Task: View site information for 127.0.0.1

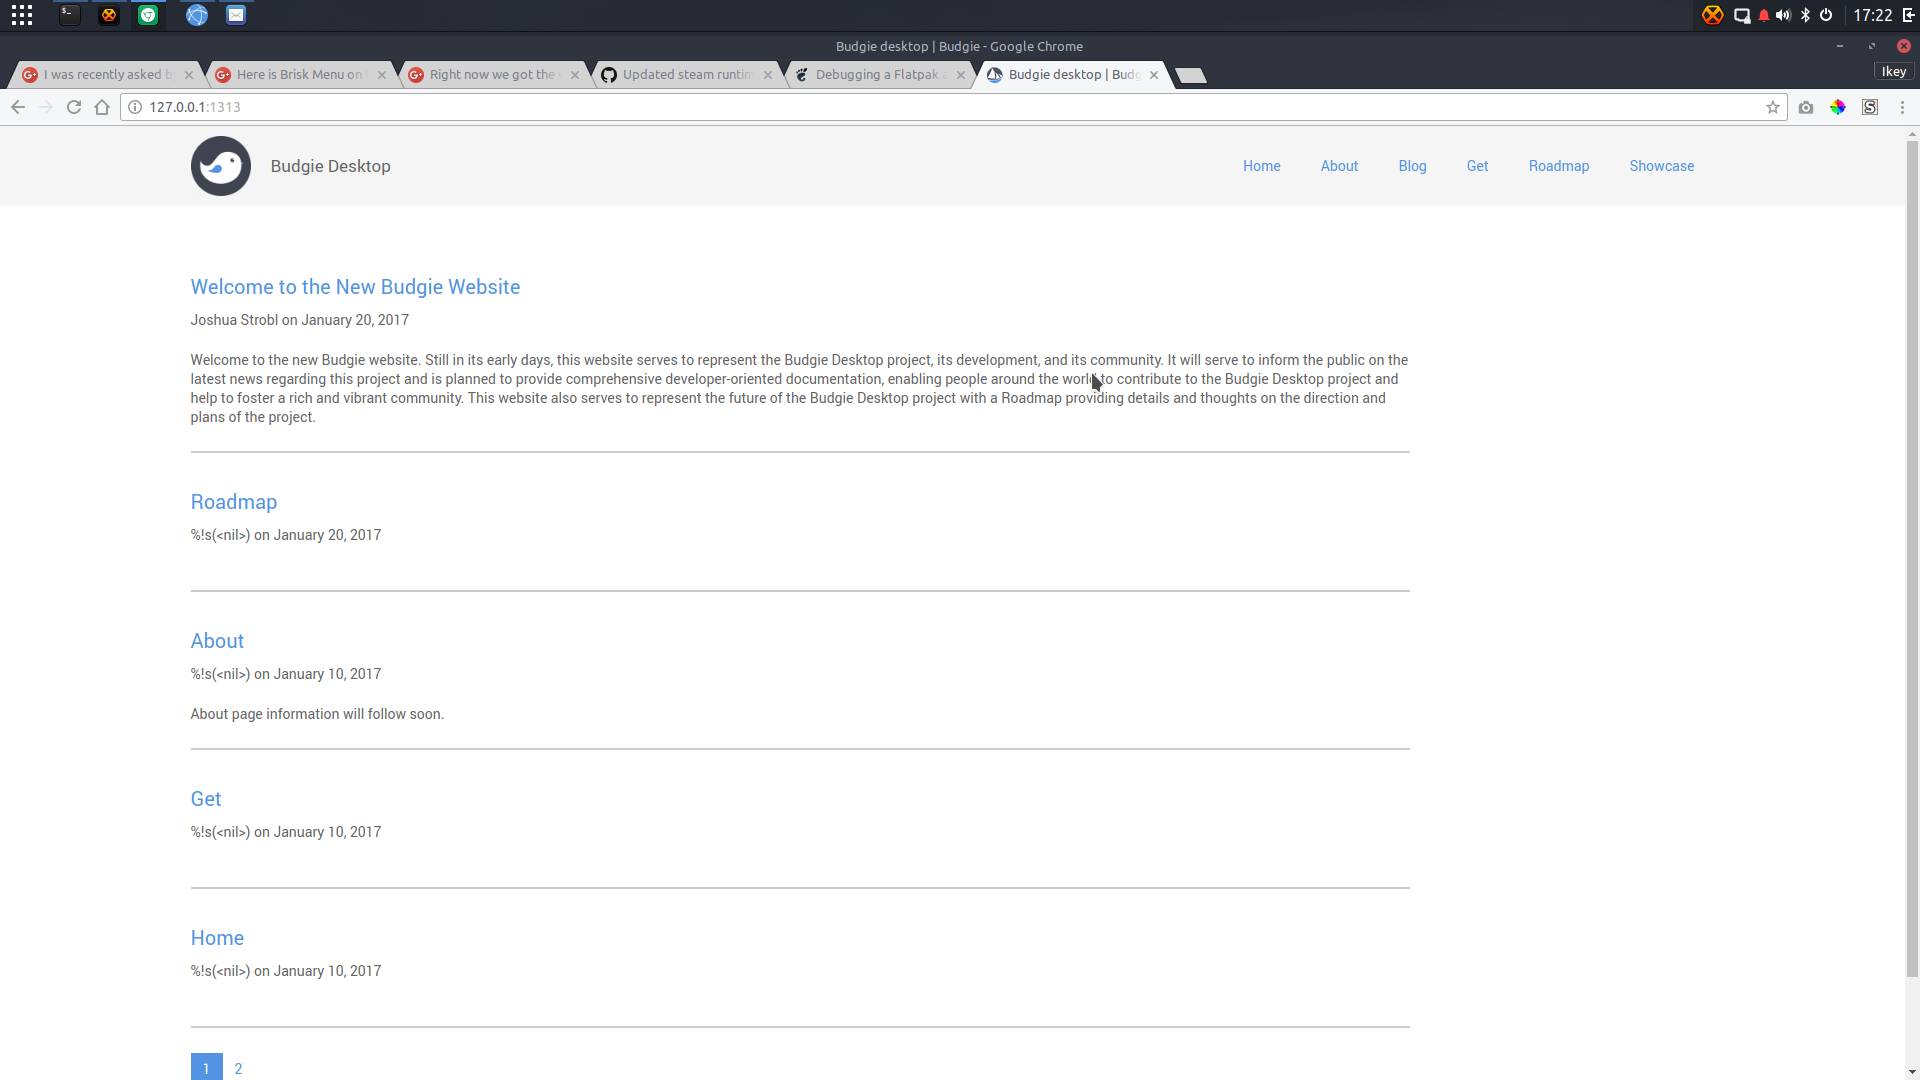Action: click(135, 107)
